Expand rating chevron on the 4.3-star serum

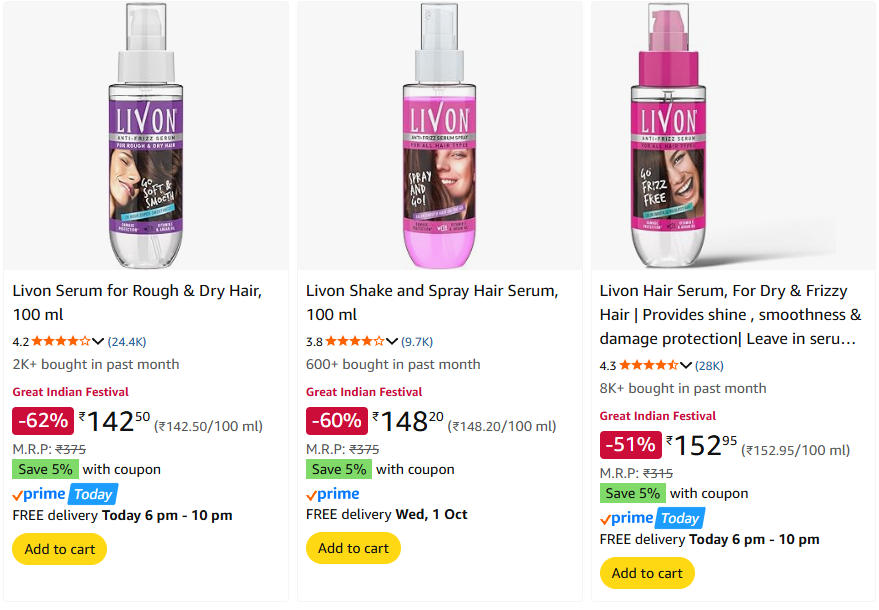coord(685,365)
